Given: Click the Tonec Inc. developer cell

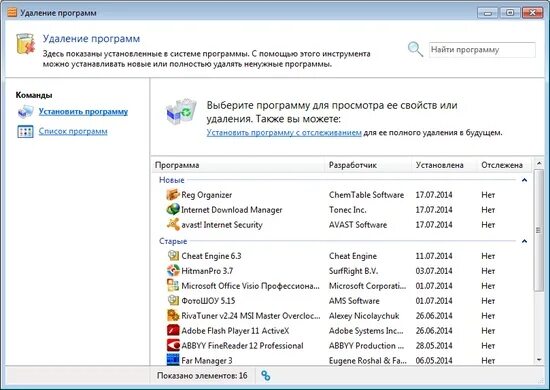Looking at the screenshot, I should 347,210.
